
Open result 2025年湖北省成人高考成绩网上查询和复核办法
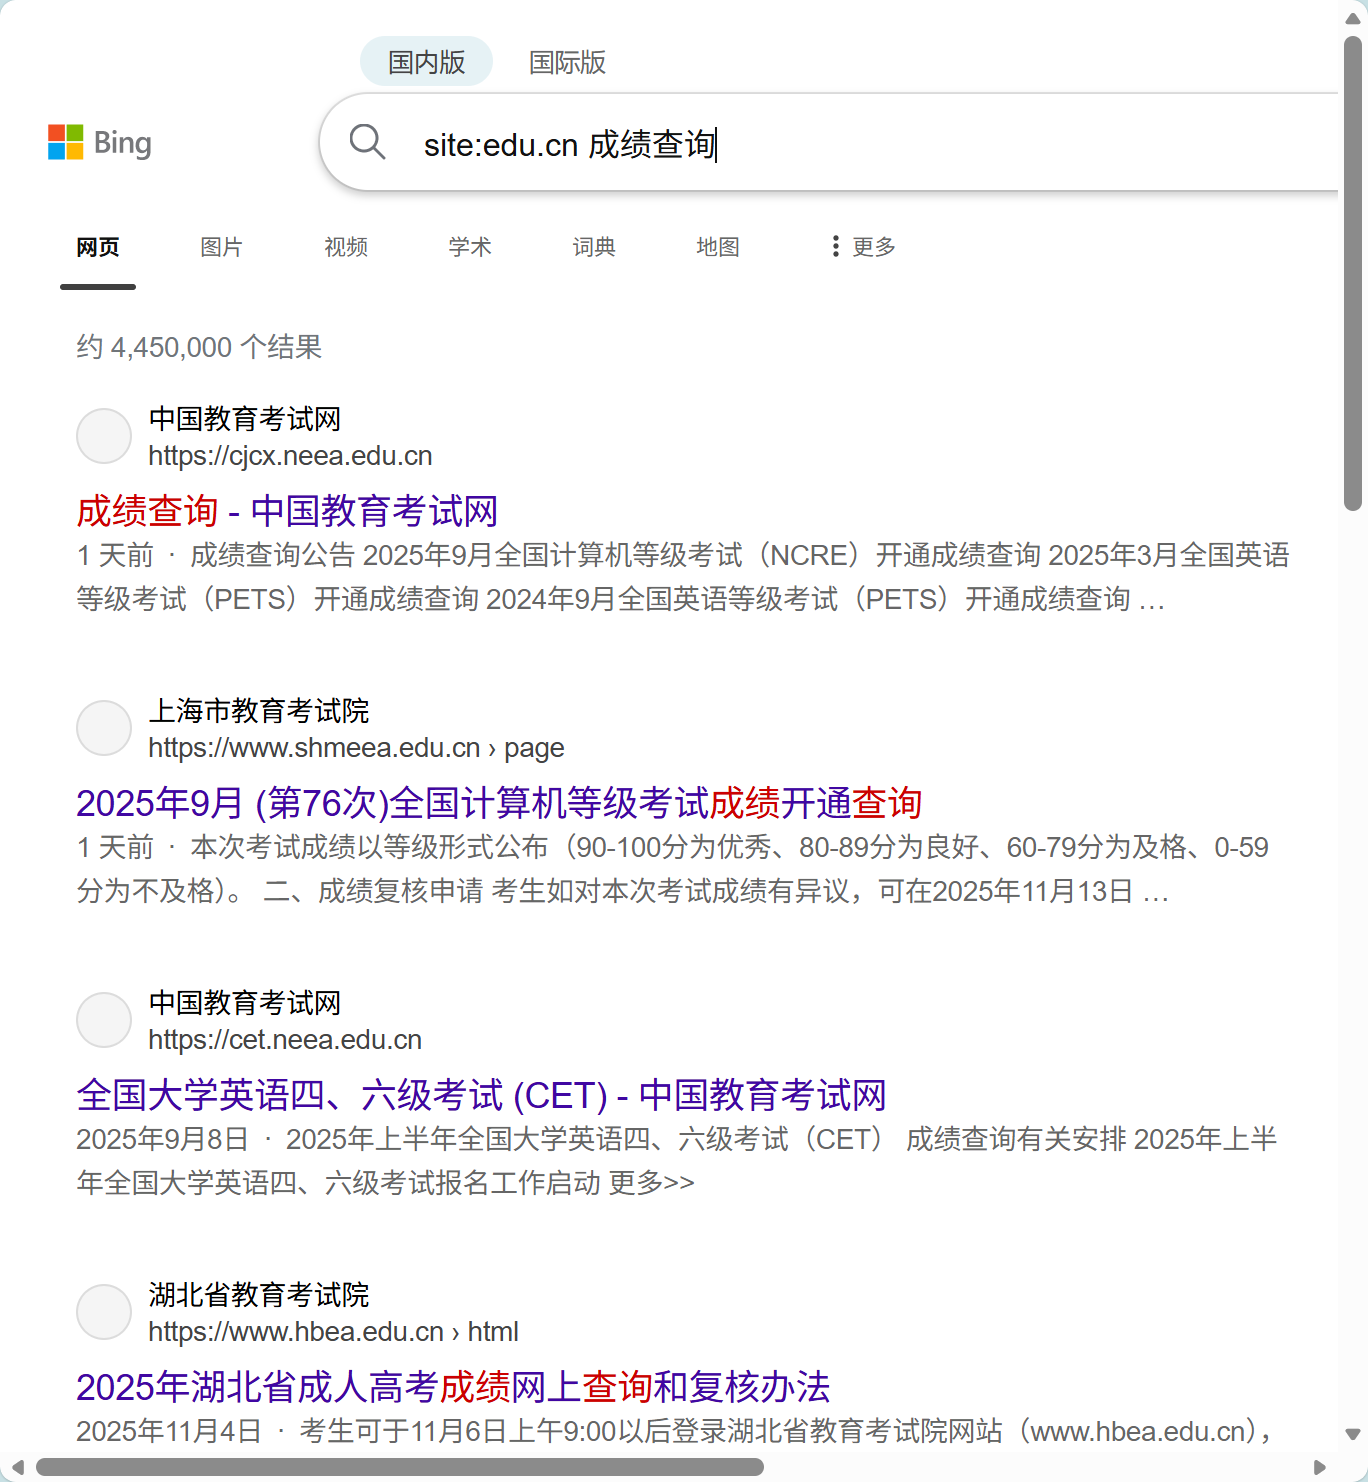pos(453,1387)
